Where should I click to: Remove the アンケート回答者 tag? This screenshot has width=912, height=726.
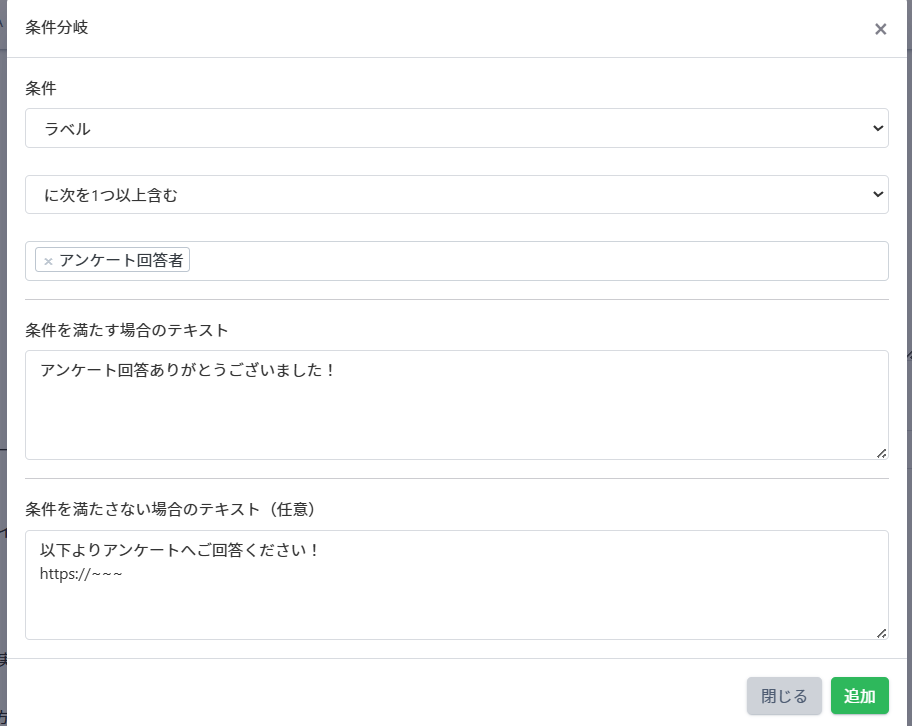pyautogui.click(x=48, y=261)
